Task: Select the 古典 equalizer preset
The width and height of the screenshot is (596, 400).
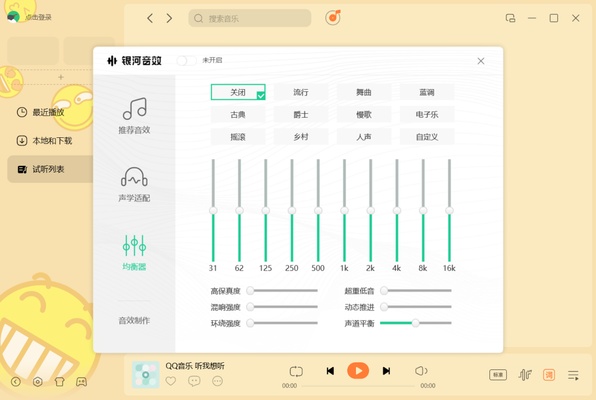Action: [x=238, y=114]
